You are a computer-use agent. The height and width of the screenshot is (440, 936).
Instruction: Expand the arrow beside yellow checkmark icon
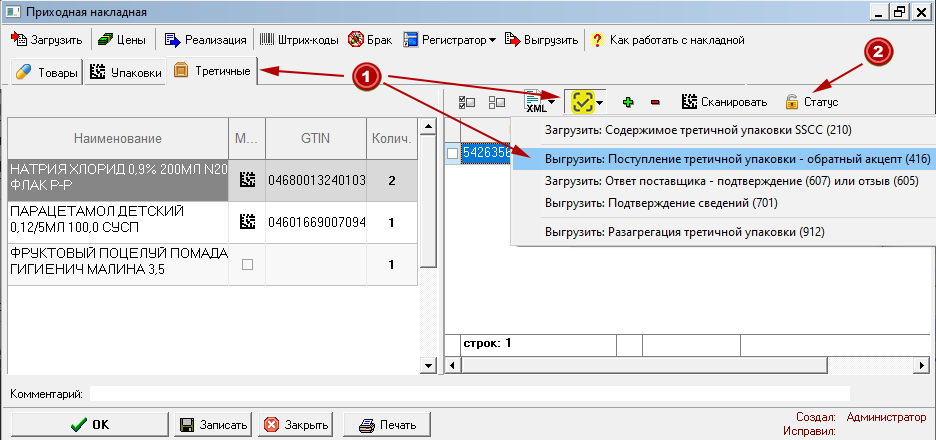600,103
